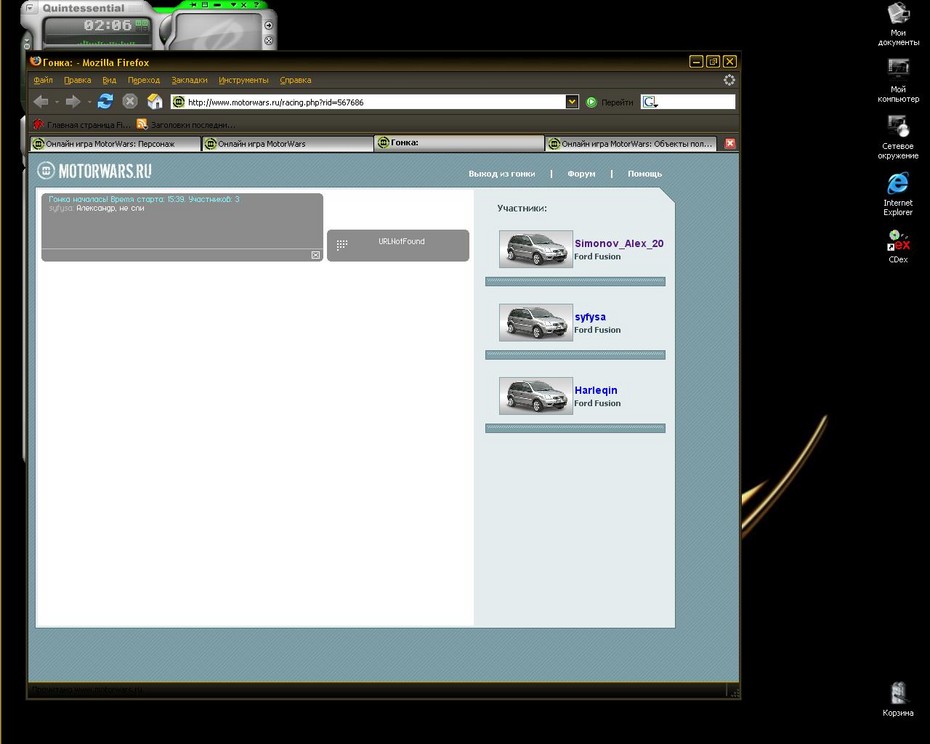The height and width of the screenshot is (744, 930).
Task: Click the Quintessential player help question mark
Action: (x=256, y=4)
